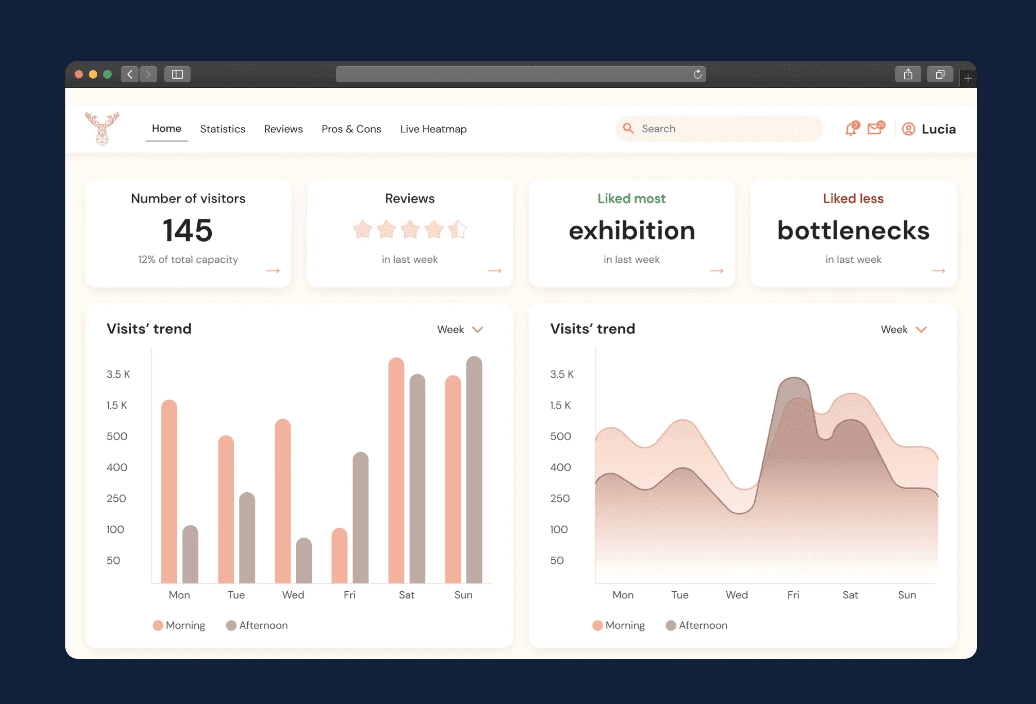Click the search magnifier icon
This screenshot has width=1036, height=704.
(628, 128)
